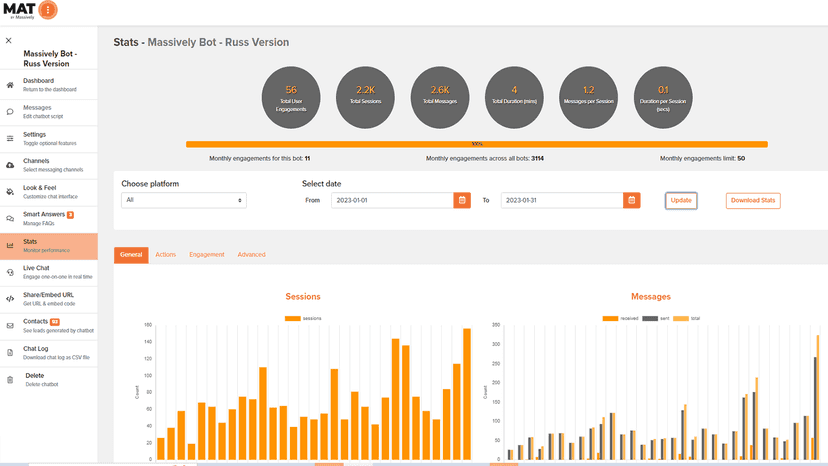
Task: Toggle received legend in Messages chart
Action: pyautogui.click(x=620, y=318)
